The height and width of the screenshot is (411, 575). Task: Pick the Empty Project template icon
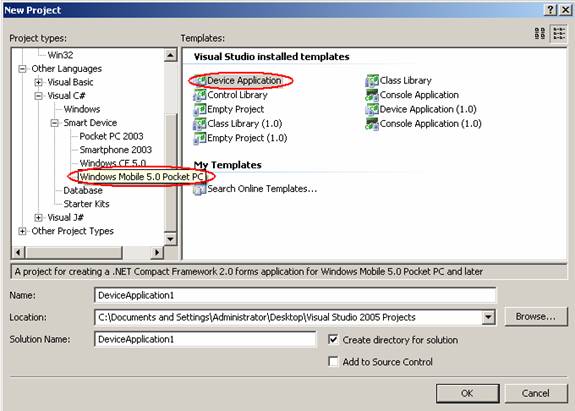pos(200,109)
